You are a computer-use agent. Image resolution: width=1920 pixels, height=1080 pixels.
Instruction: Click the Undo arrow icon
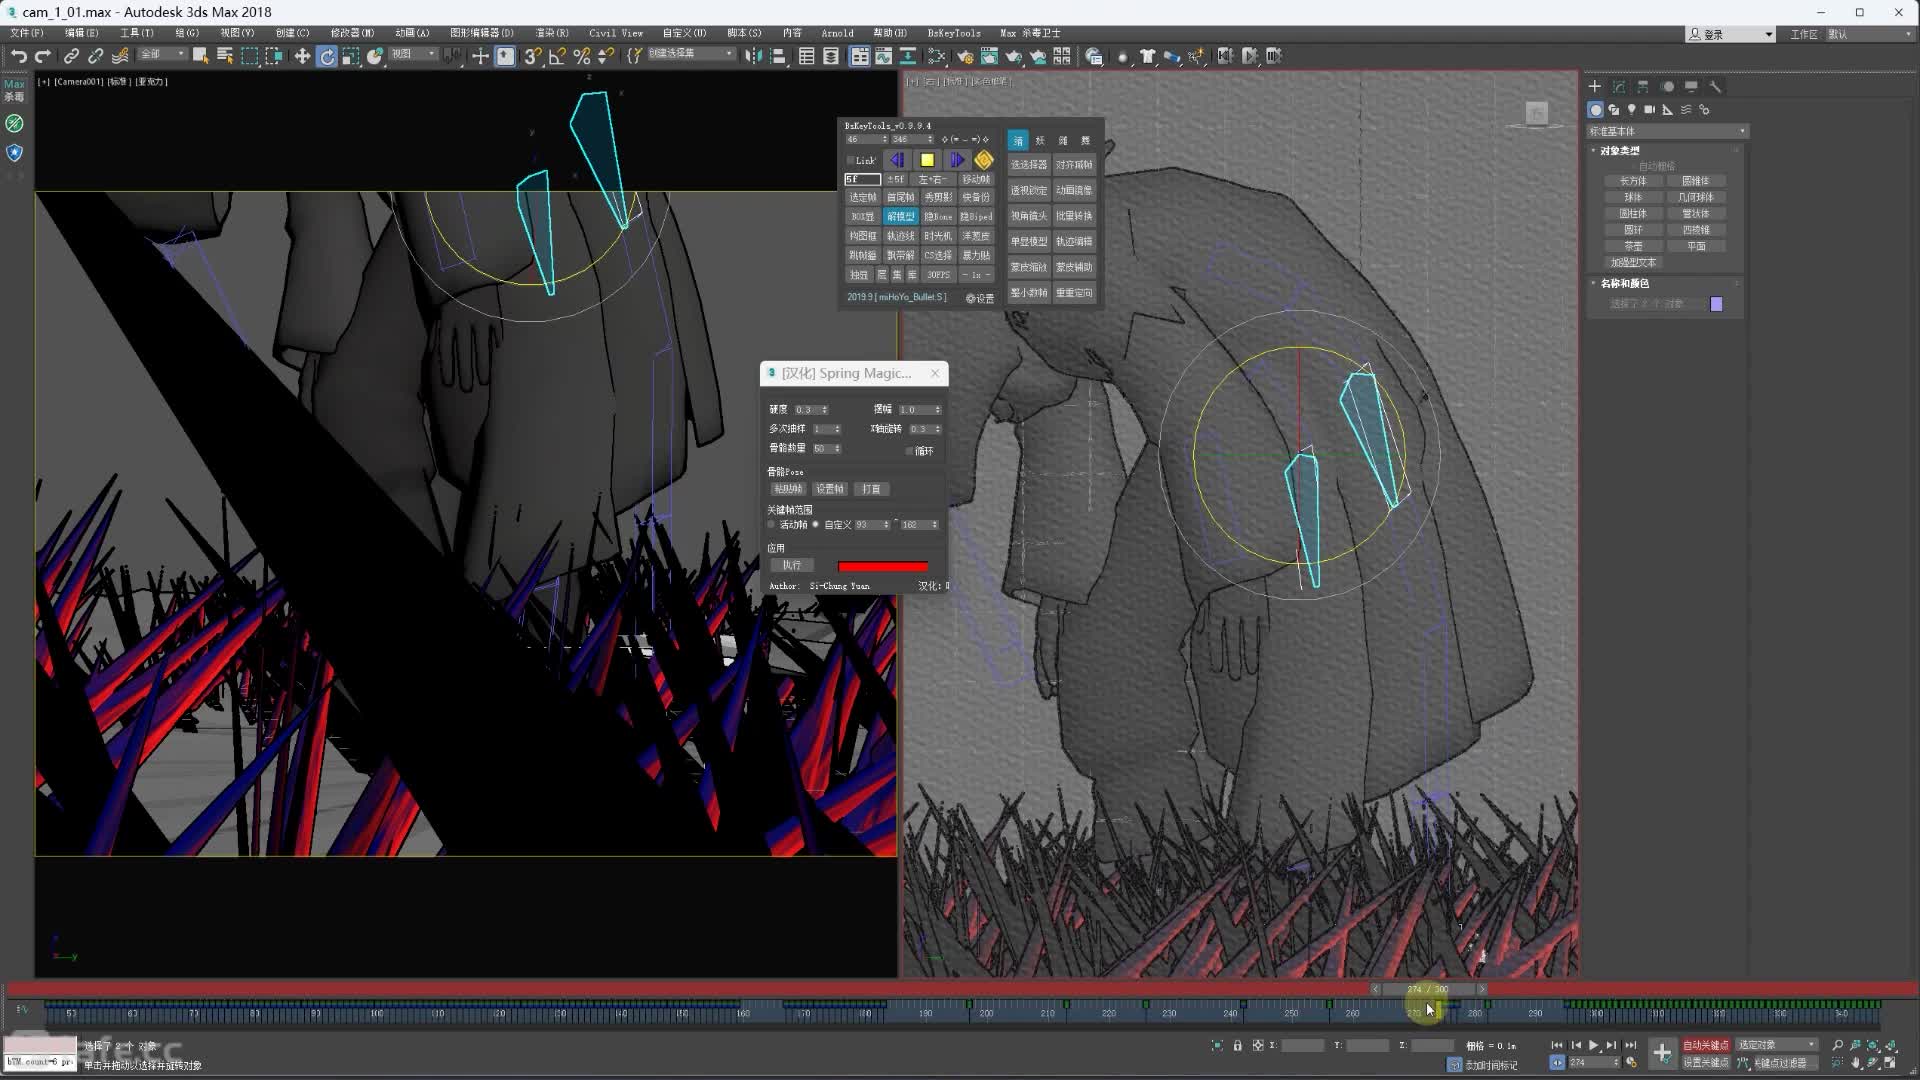tap(18, 56)
